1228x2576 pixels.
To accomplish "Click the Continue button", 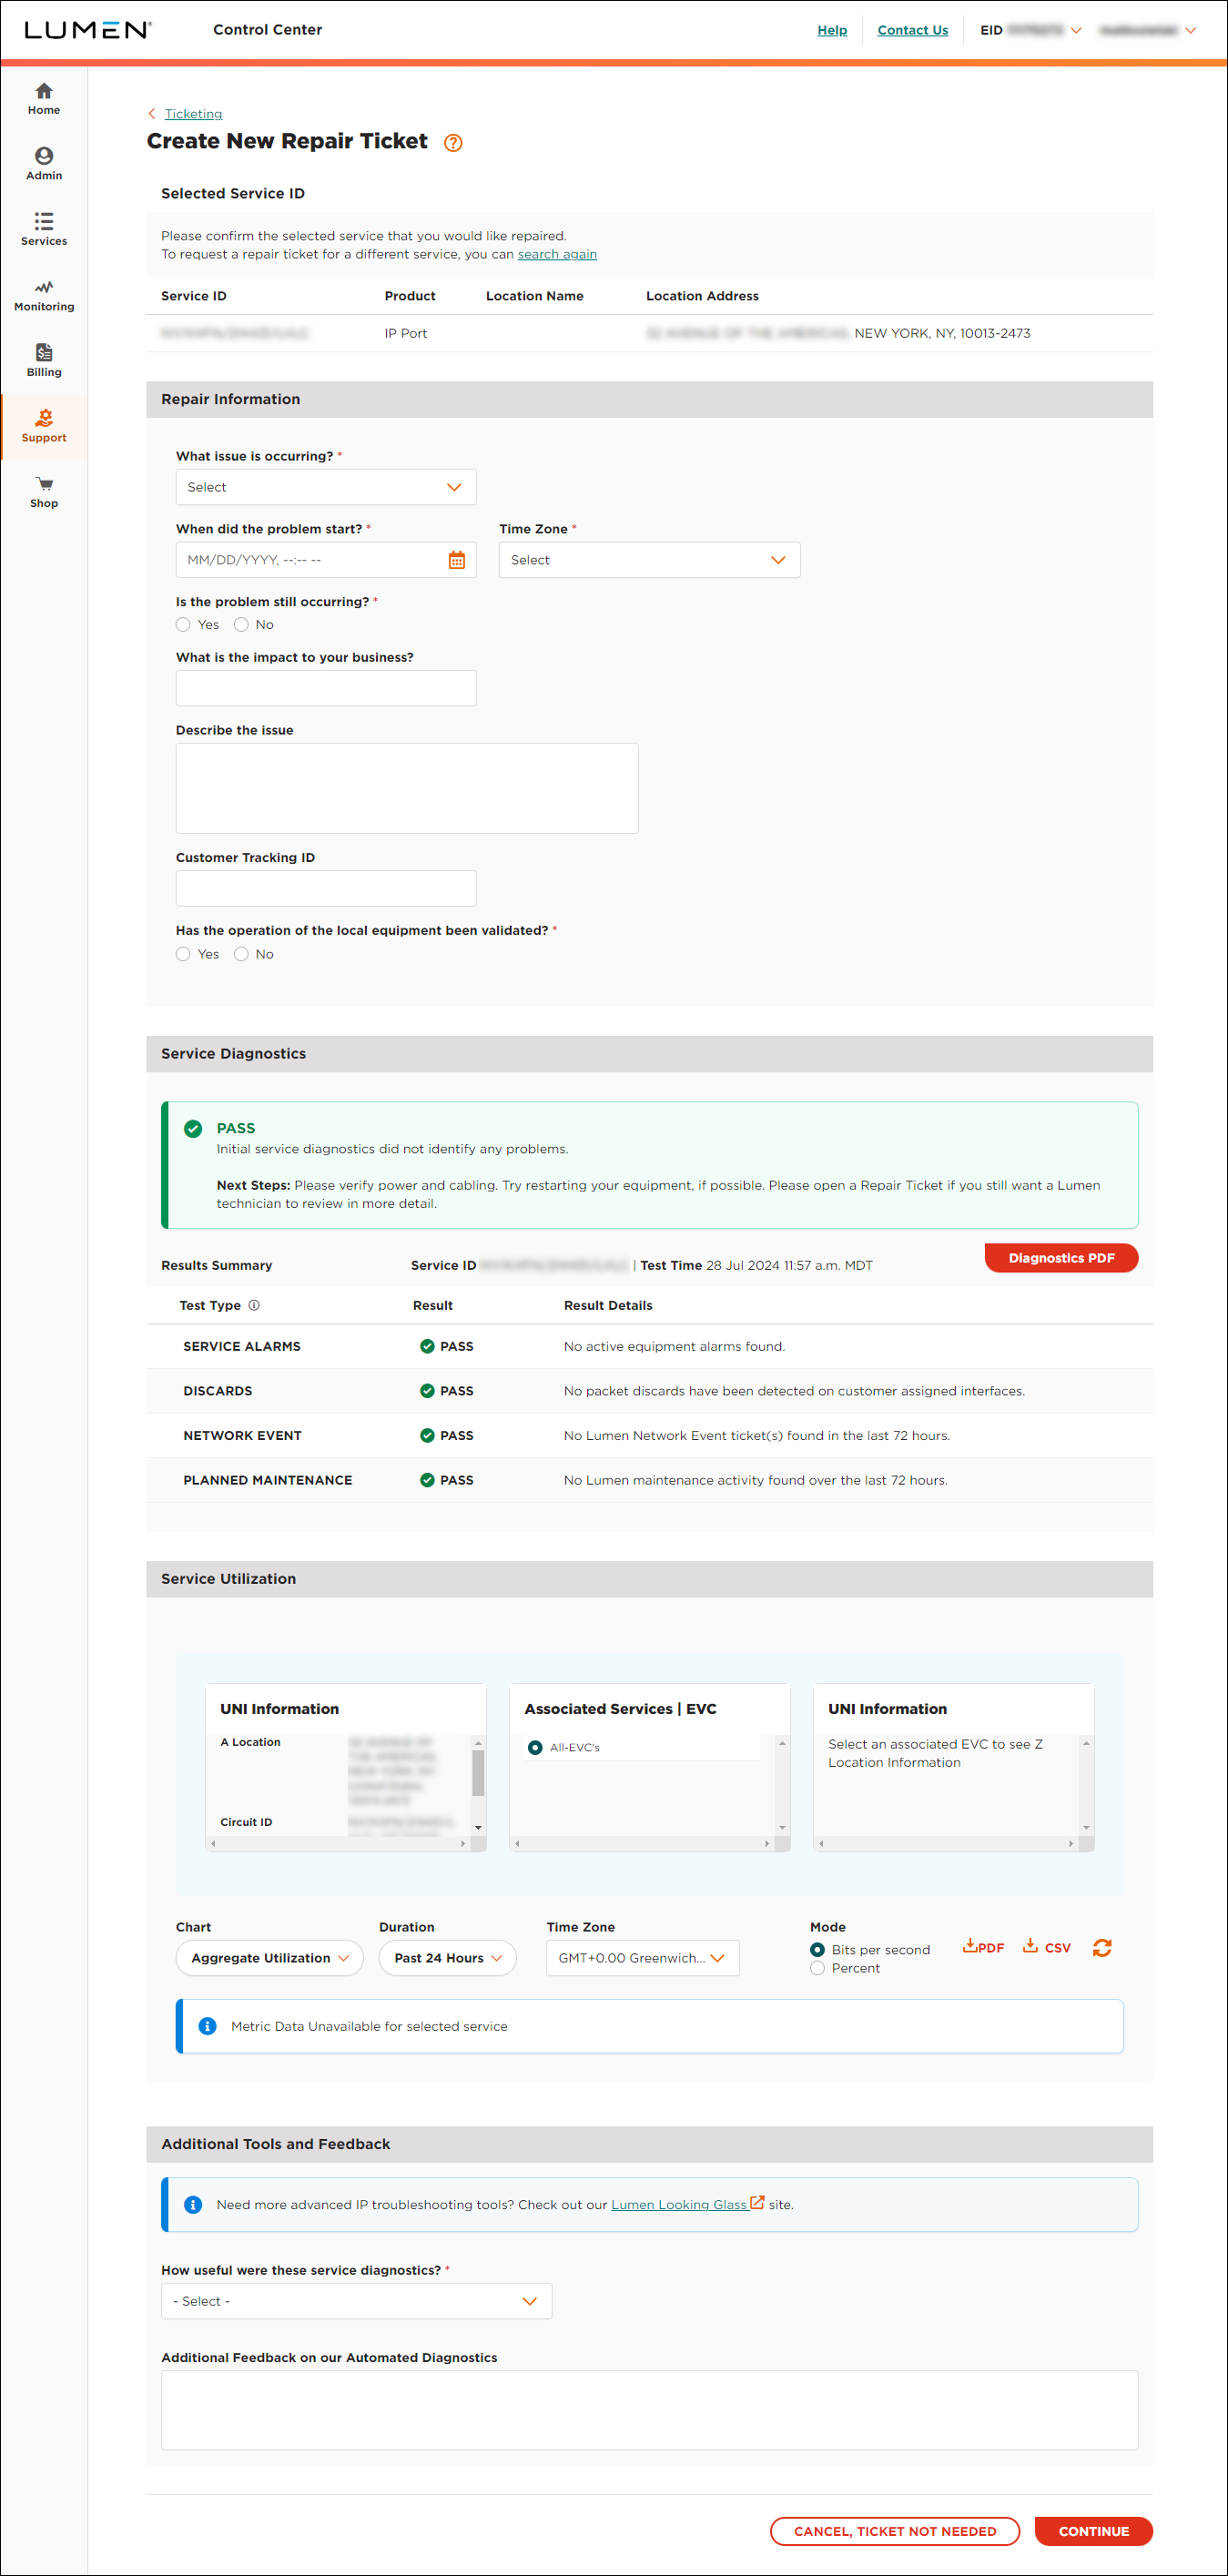I will (x=1093, y=2531).
